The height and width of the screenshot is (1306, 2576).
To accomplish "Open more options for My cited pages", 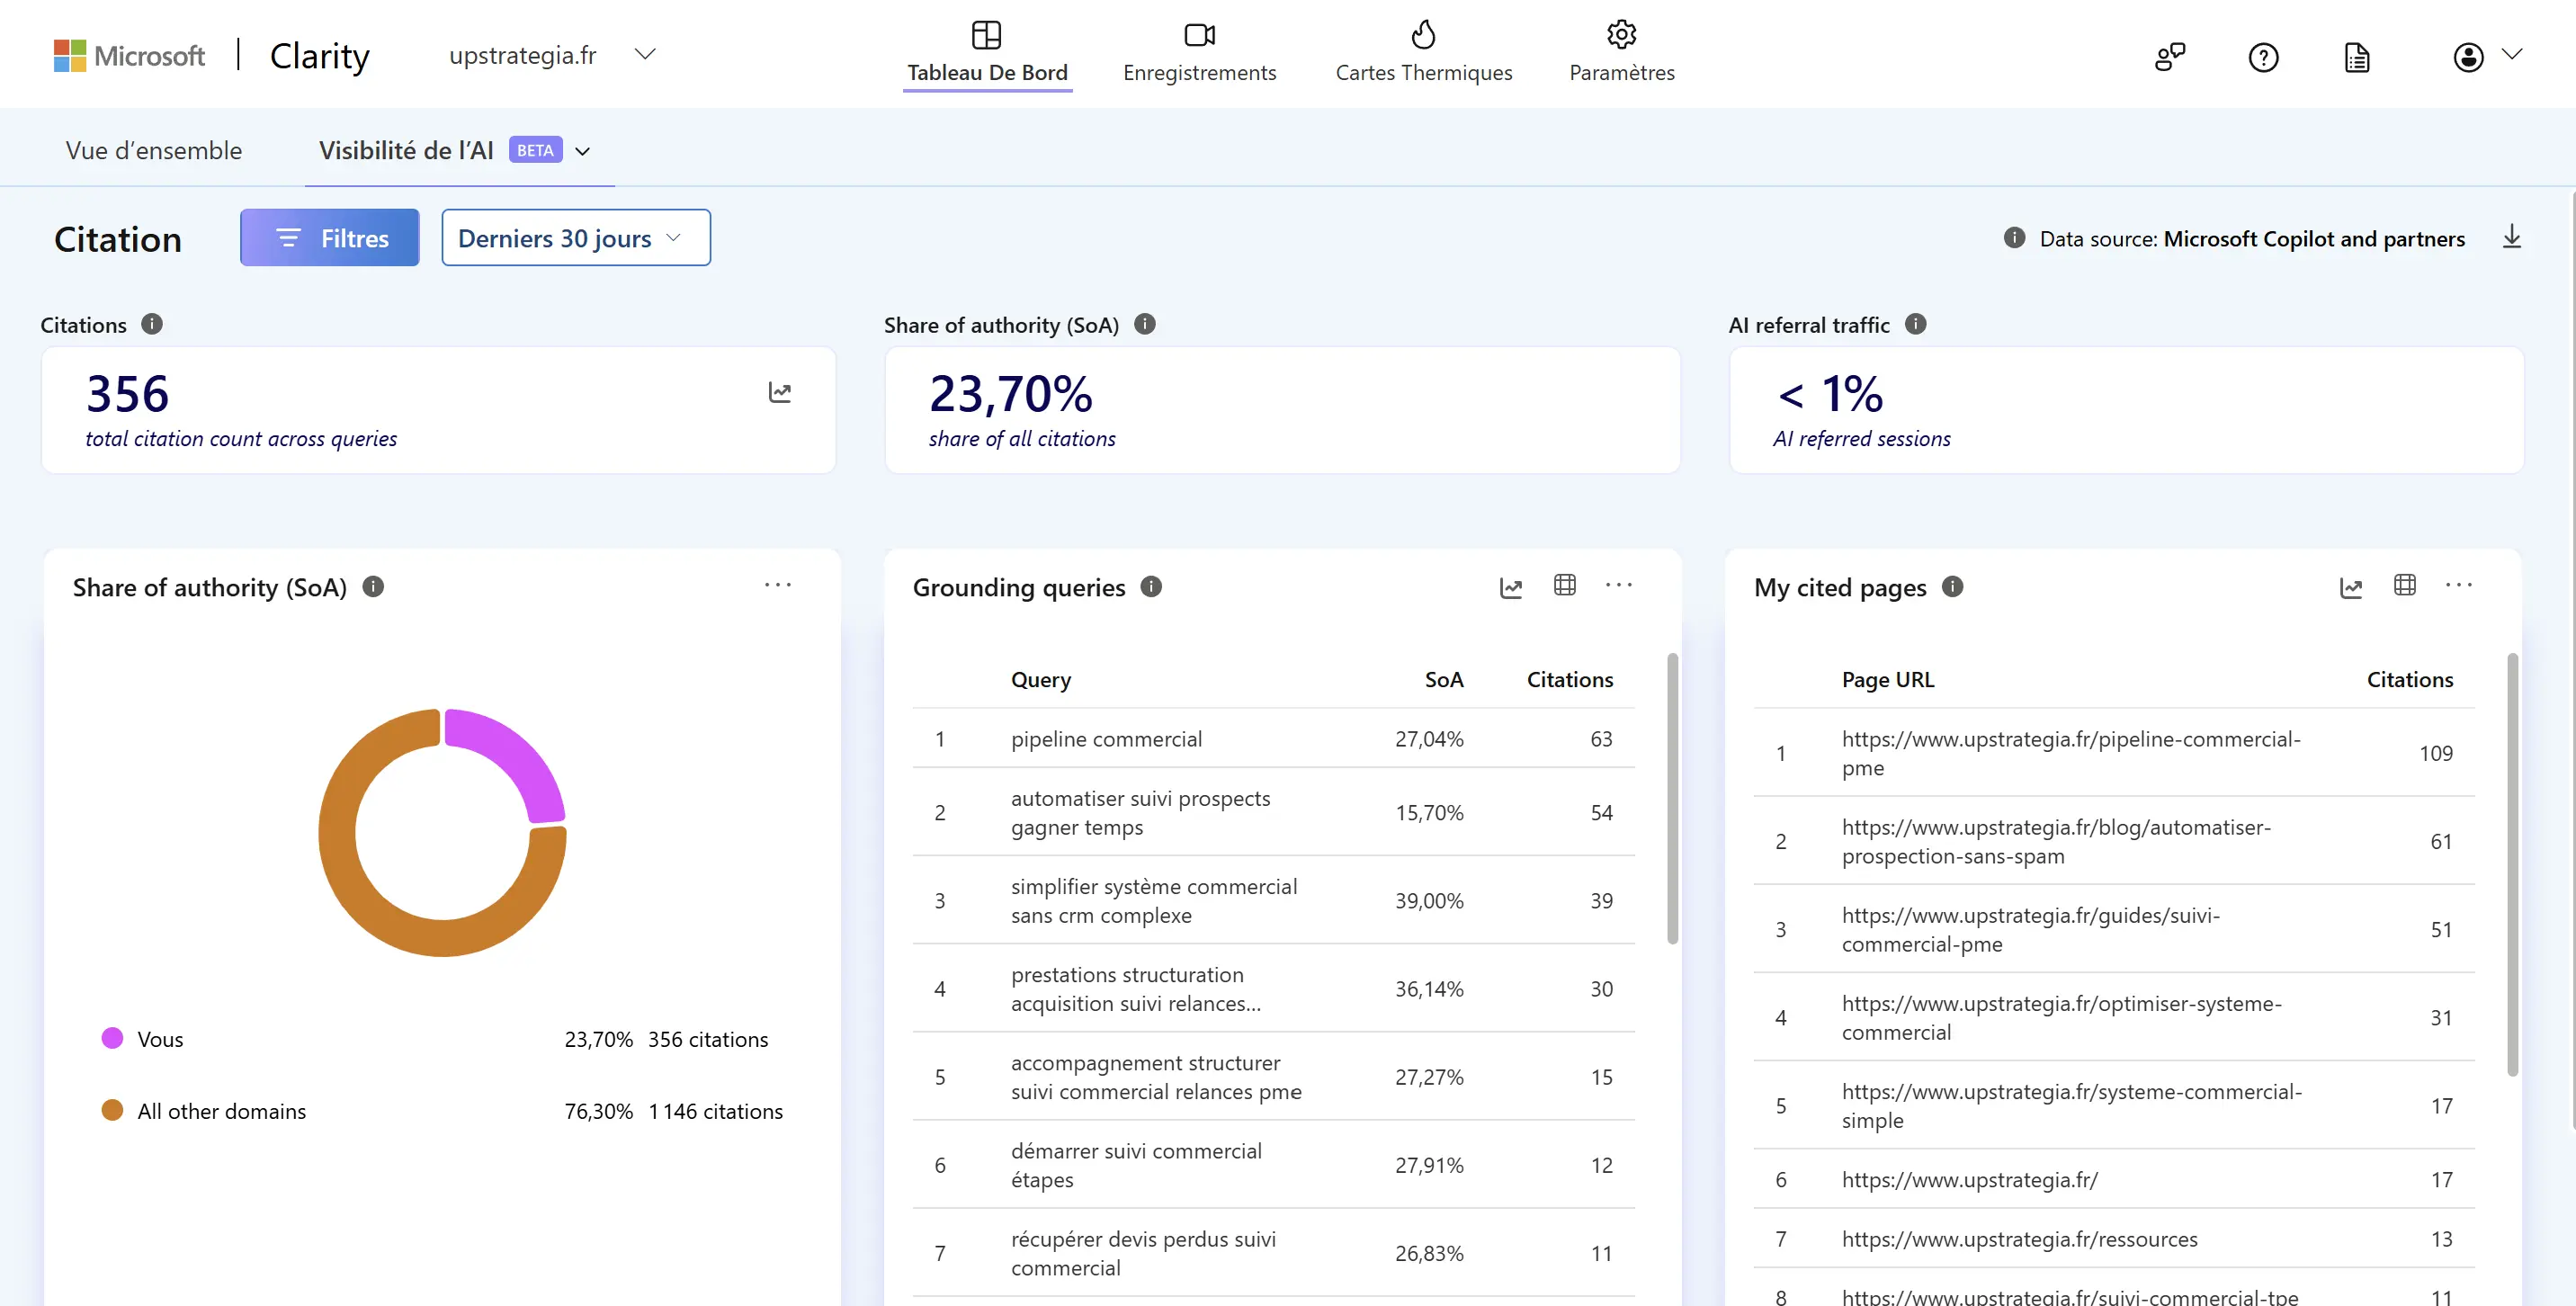I will tap(2459, 585).
